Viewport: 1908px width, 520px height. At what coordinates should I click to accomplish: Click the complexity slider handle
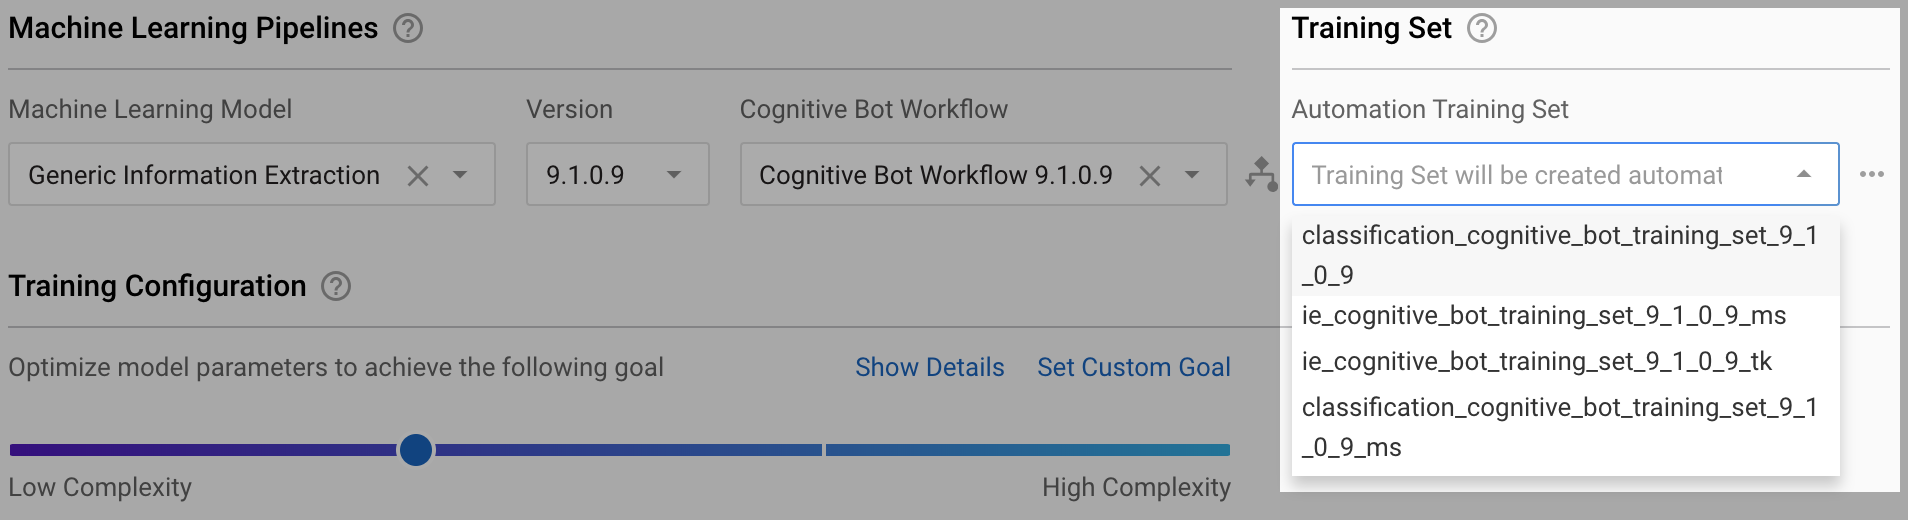click(416, 450)
